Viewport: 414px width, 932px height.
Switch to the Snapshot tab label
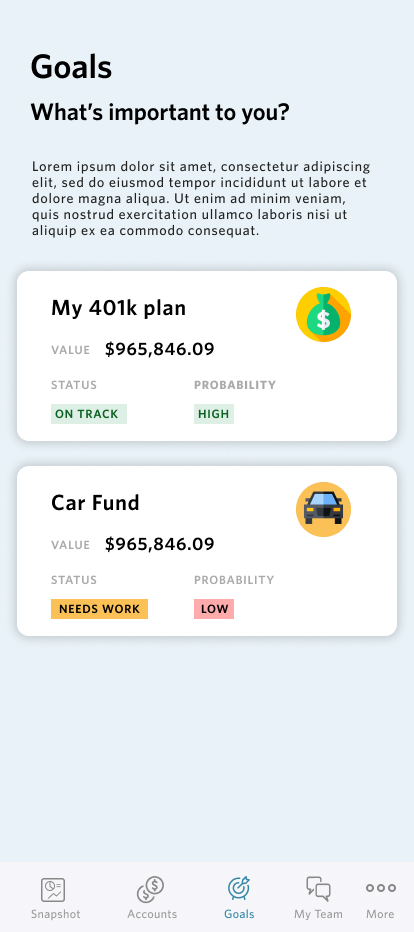pyautogui.click(x=56, y=914)
